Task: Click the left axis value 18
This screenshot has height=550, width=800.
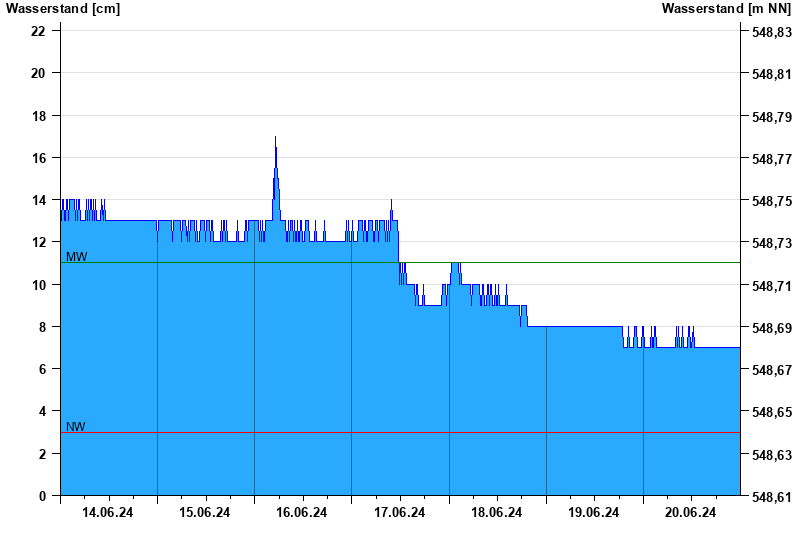Action: point(38,116)
